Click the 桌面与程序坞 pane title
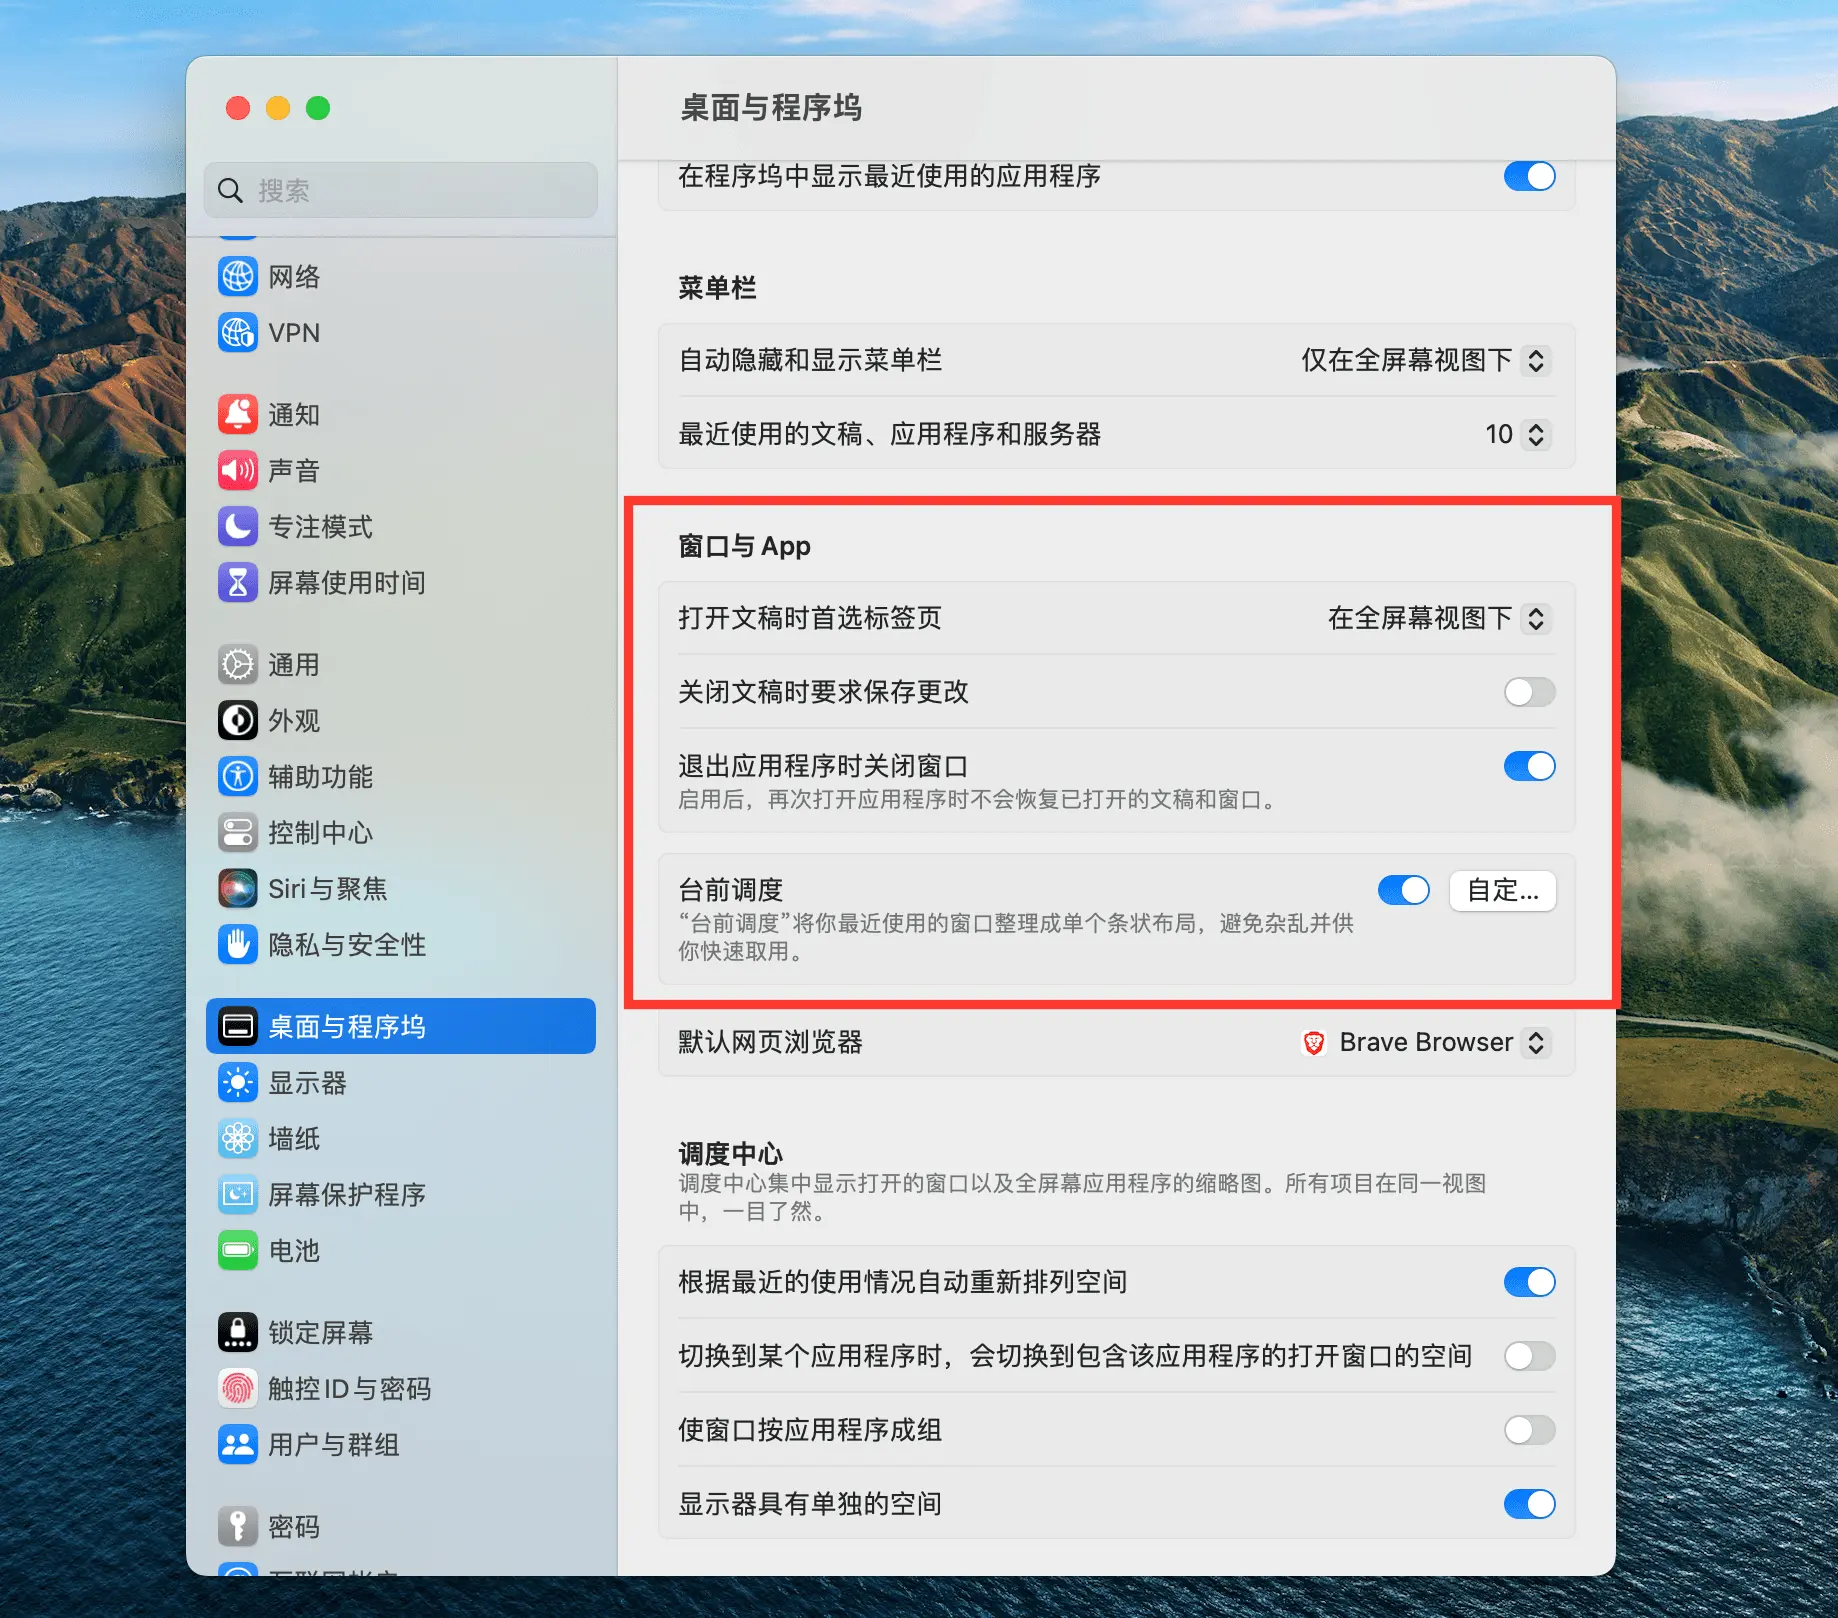Viewport: 1838px width, 1618px height. point(771,107)
